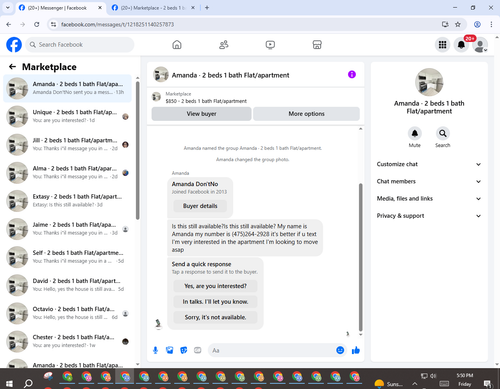Open the Extasy 2 beds conversation

click(67, 201)
